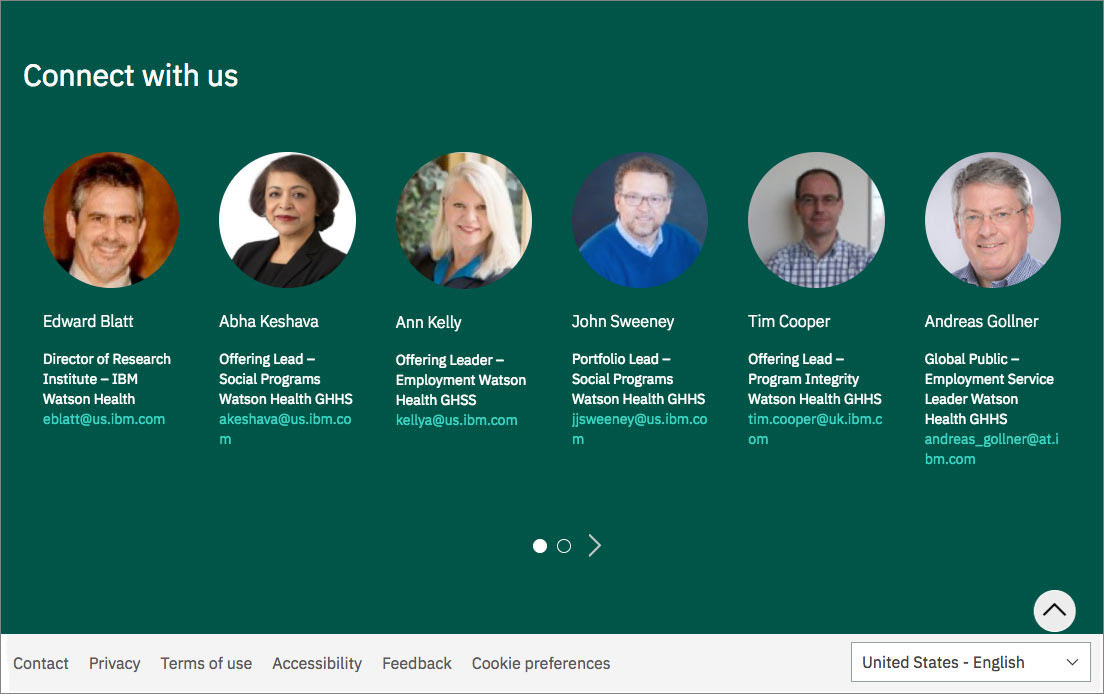This screenshot has width=1104, height=694.
Task: Open the Contact footer link
Action: click(x=41, y=663)
